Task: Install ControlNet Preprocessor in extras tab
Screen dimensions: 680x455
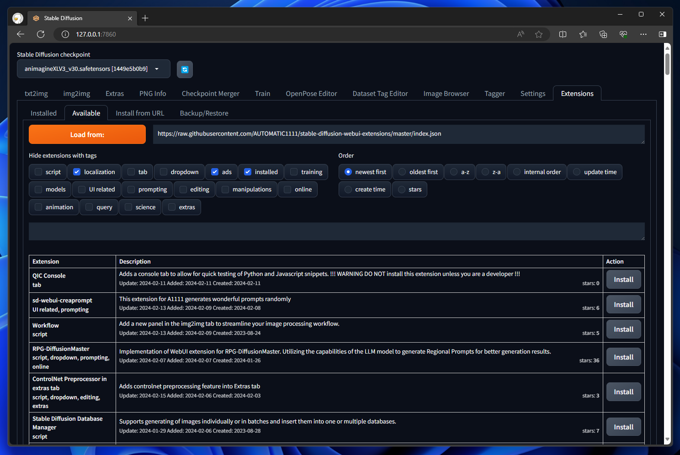Action: click(x=623, y=392)
